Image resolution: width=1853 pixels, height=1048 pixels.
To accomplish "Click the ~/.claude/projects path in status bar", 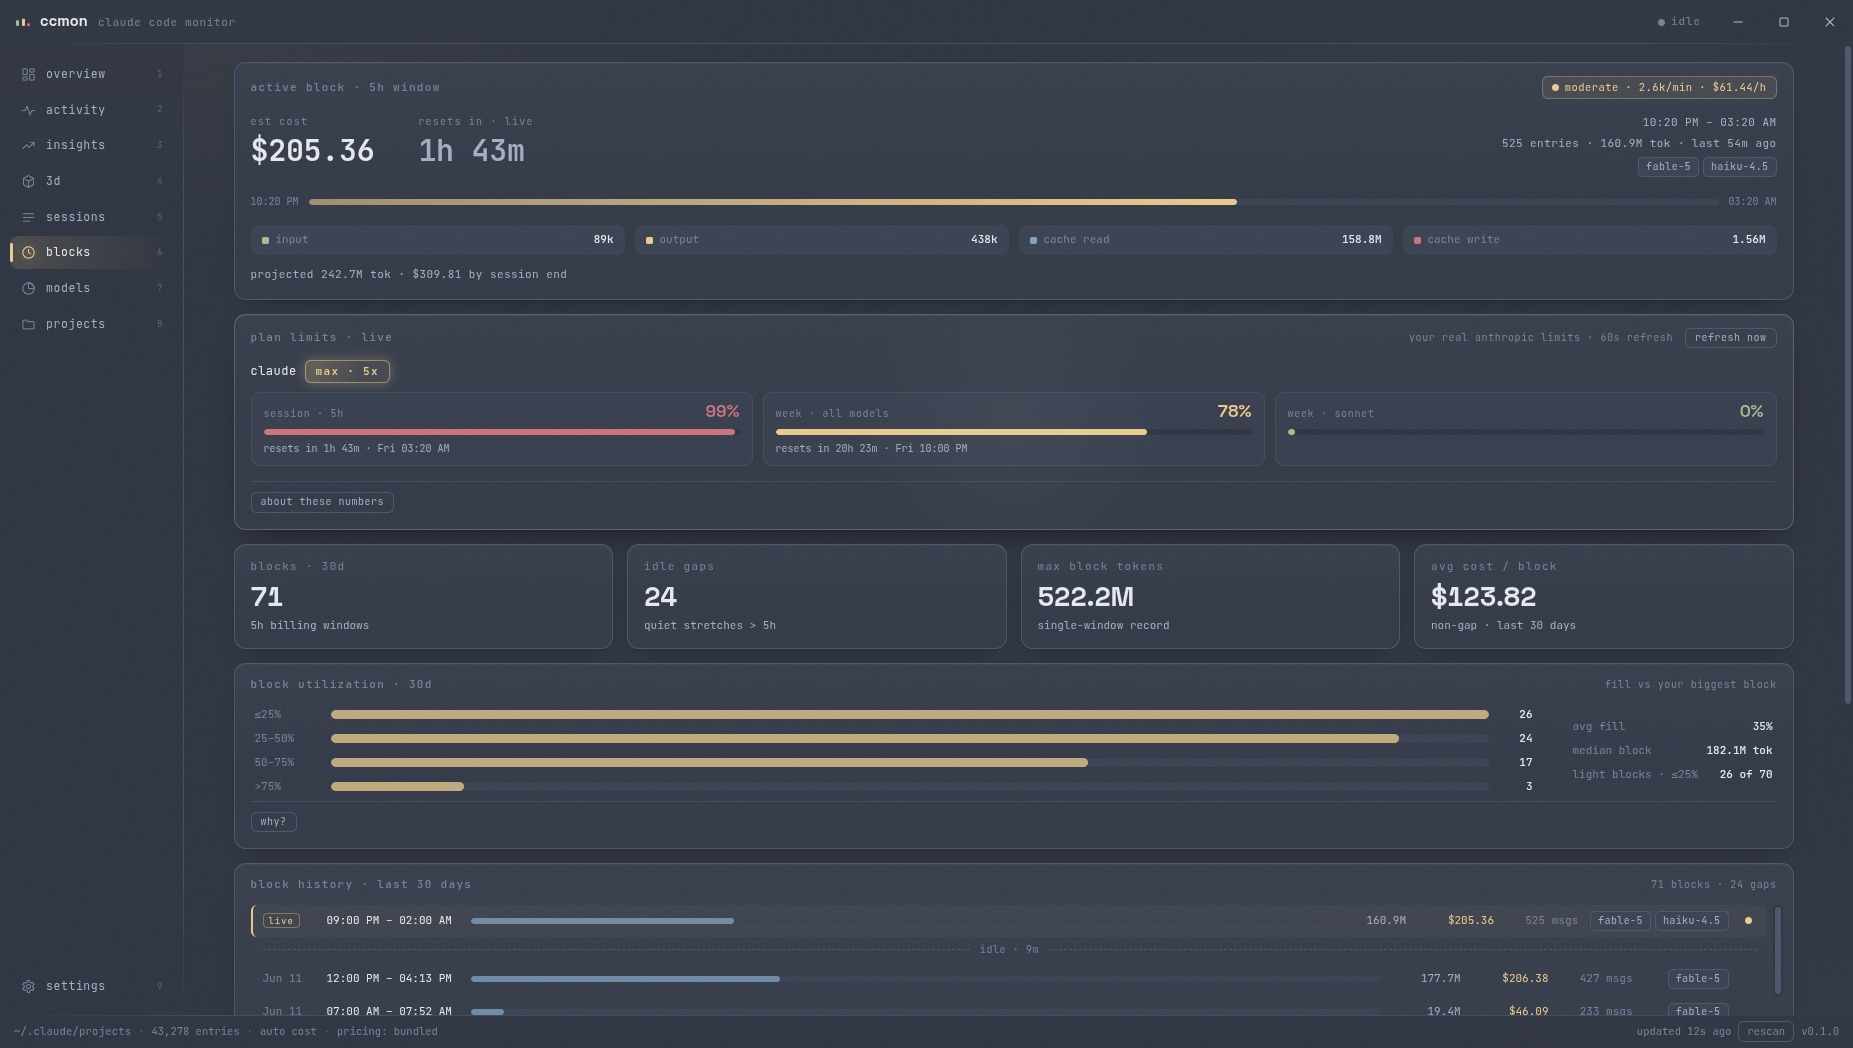I will pos(72,1032).
